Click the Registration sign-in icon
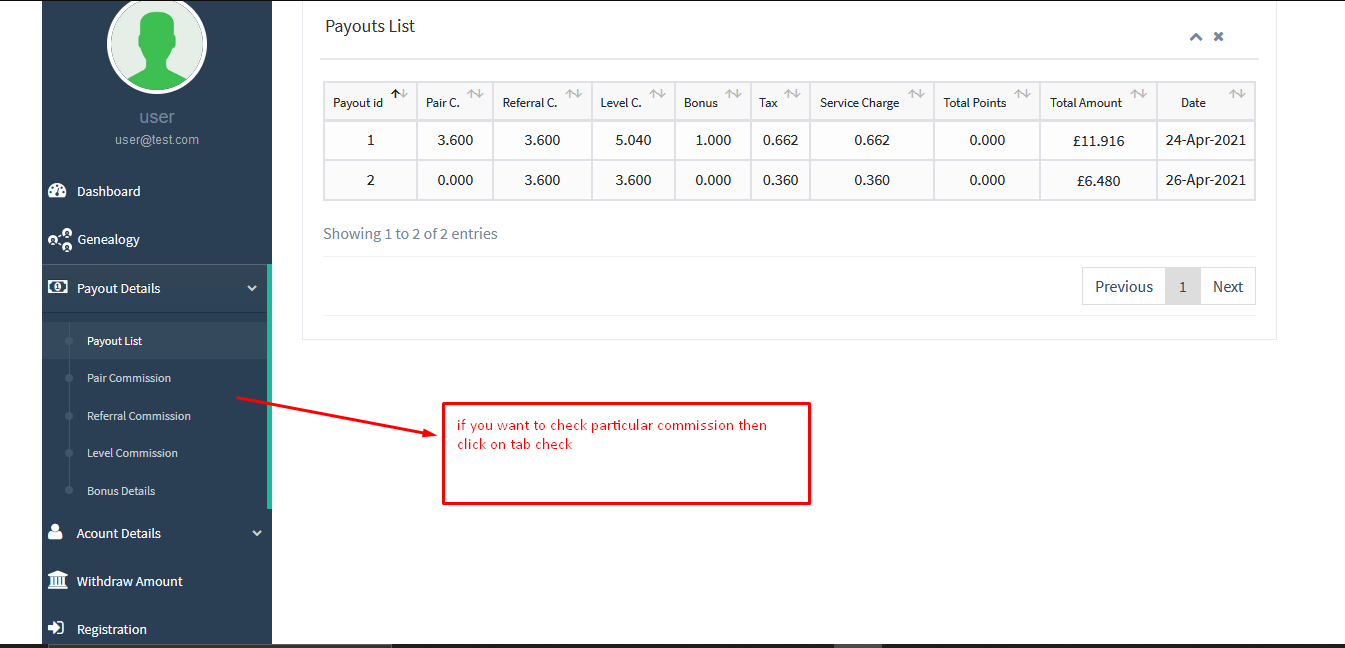This screenshot has height=648, width=1345. pyautogui.click(x=57, y=629)
